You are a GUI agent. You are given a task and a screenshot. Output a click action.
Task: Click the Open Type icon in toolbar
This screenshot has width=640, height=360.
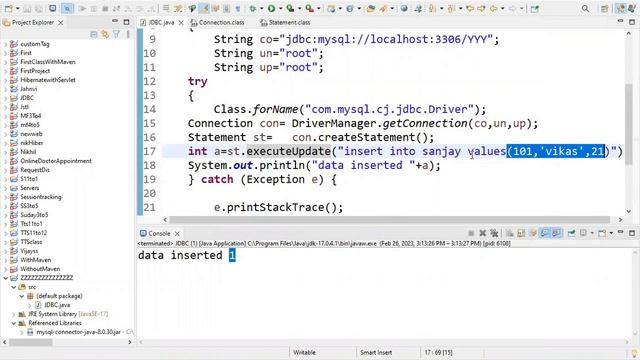[371, 9]
